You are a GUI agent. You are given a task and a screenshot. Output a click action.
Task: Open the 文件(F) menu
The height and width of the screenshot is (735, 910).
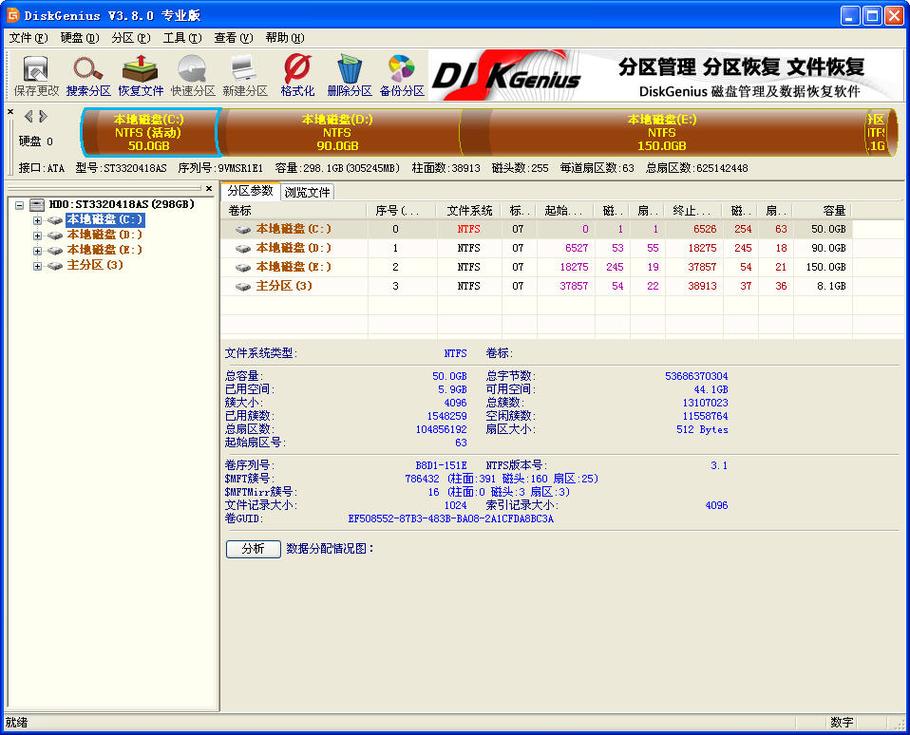[28, 38]
